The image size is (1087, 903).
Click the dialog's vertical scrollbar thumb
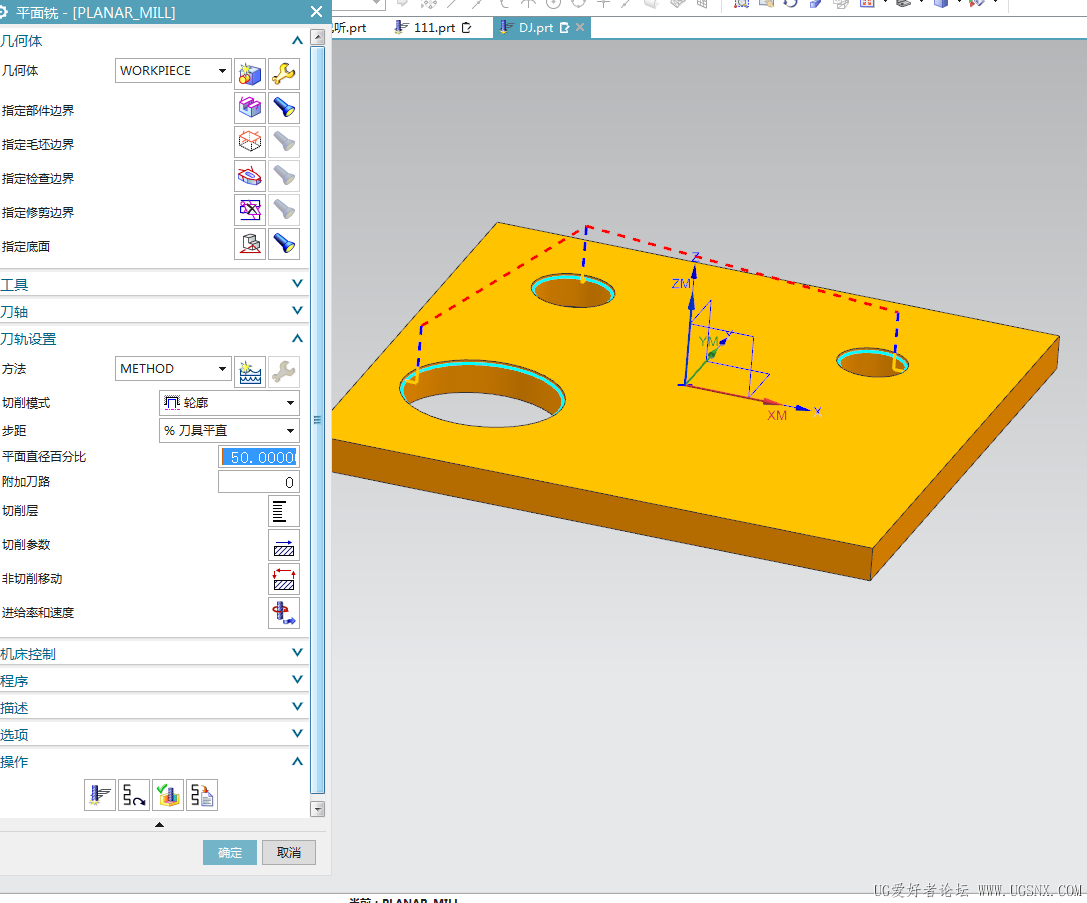point(318,419)
